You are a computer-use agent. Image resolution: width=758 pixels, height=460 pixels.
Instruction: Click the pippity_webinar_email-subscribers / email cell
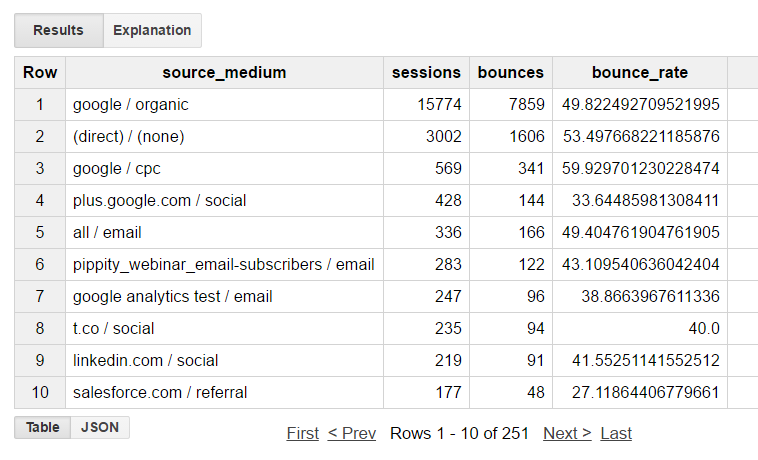point(224,264)
